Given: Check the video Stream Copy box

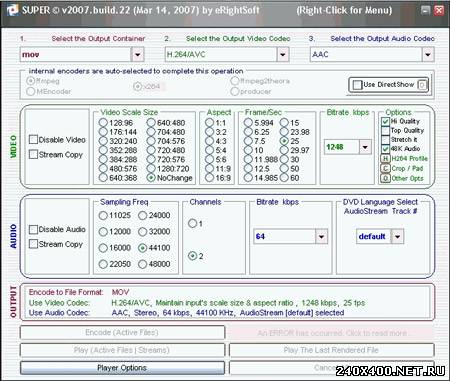Looking at the screenshot, I should tap(33, 154).
